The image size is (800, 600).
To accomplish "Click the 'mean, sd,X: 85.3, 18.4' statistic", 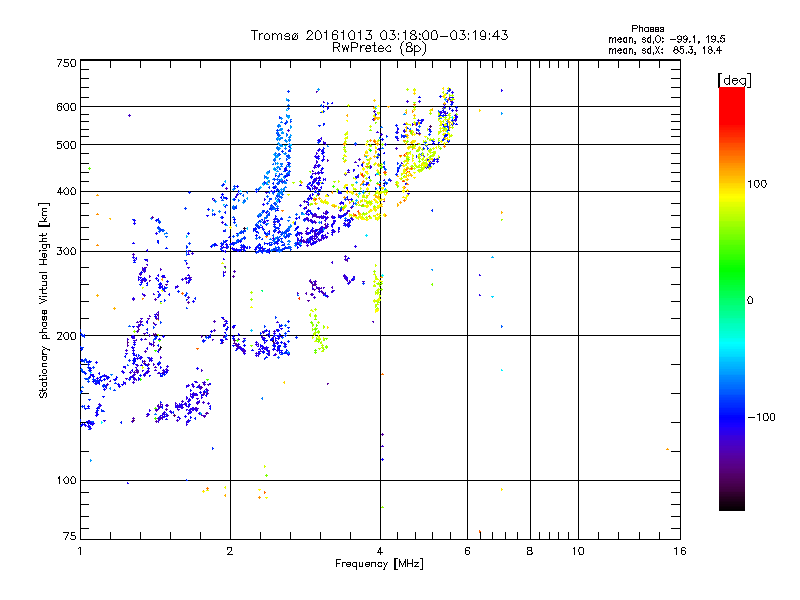I will [664, 50].
